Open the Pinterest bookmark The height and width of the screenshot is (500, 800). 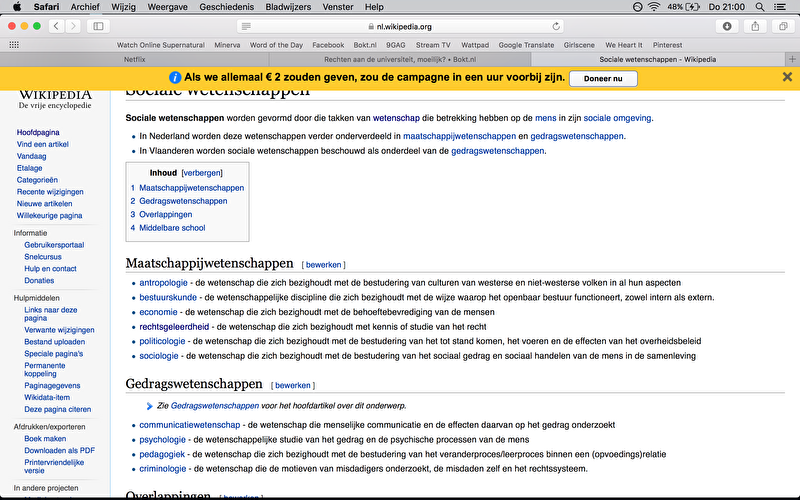coord(667,45)
